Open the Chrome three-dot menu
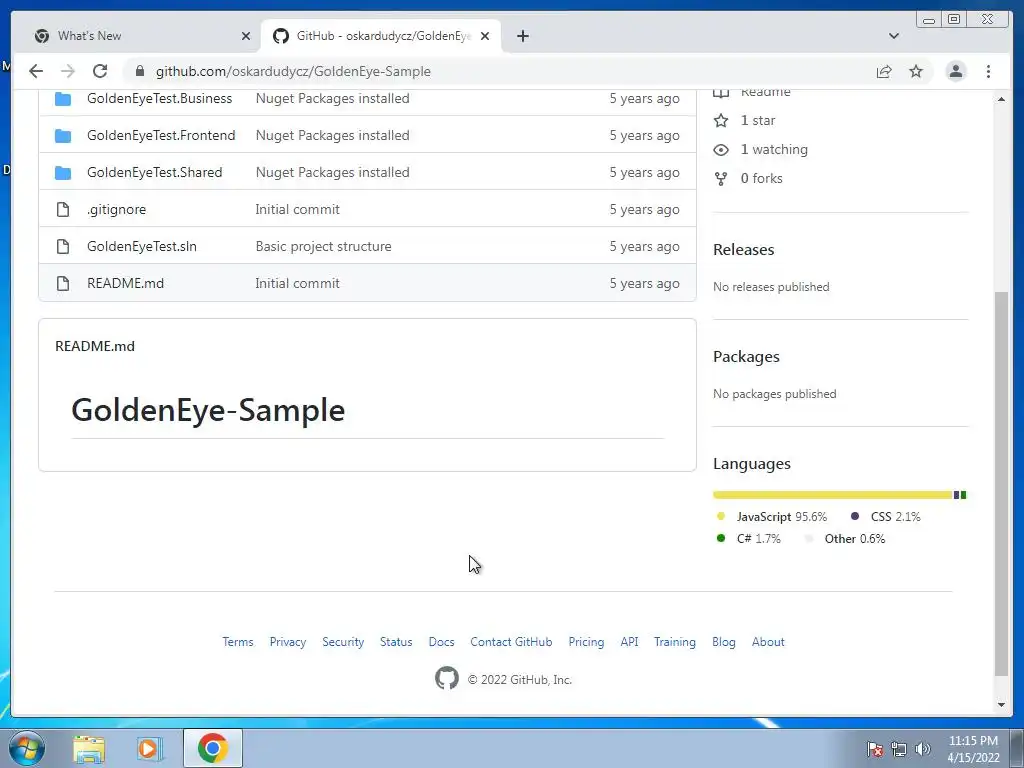This screenshot has height=768, width=1024. point(988,71)
